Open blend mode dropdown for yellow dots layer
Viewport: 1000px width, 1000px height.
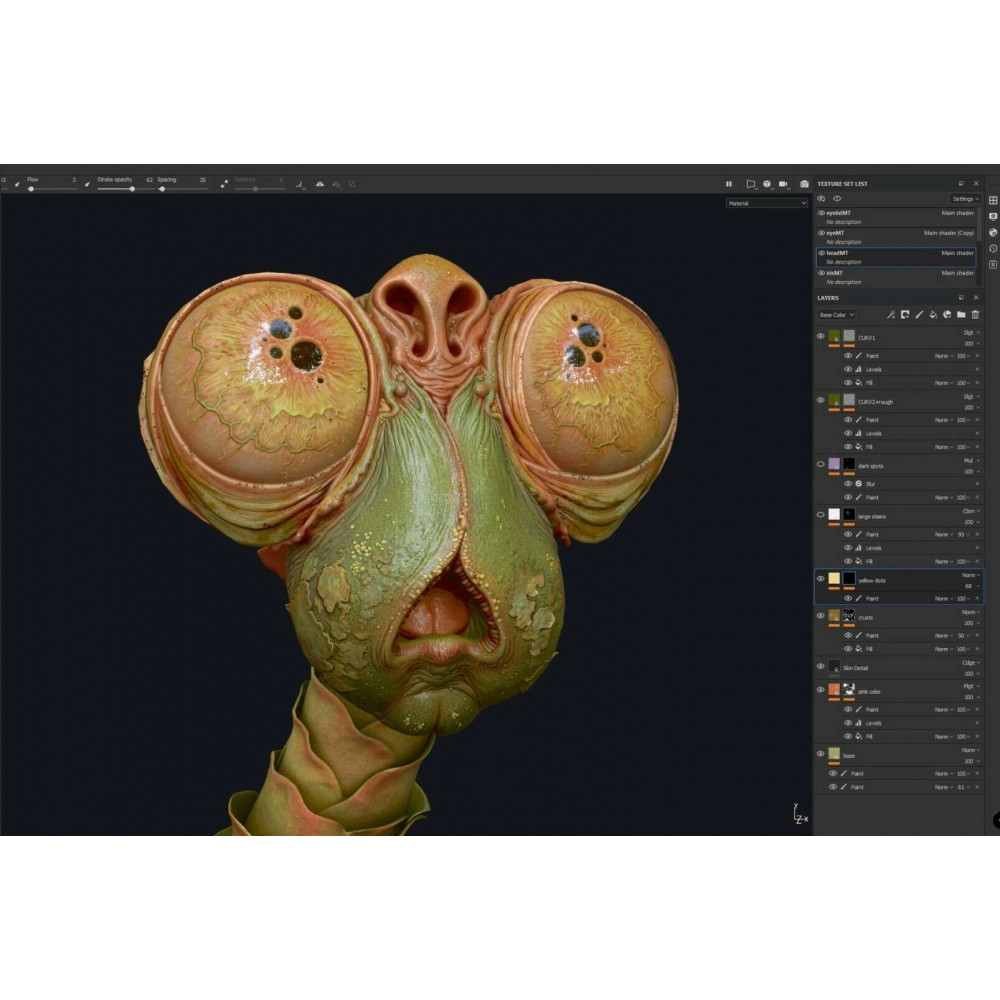[x=971, y=574]
